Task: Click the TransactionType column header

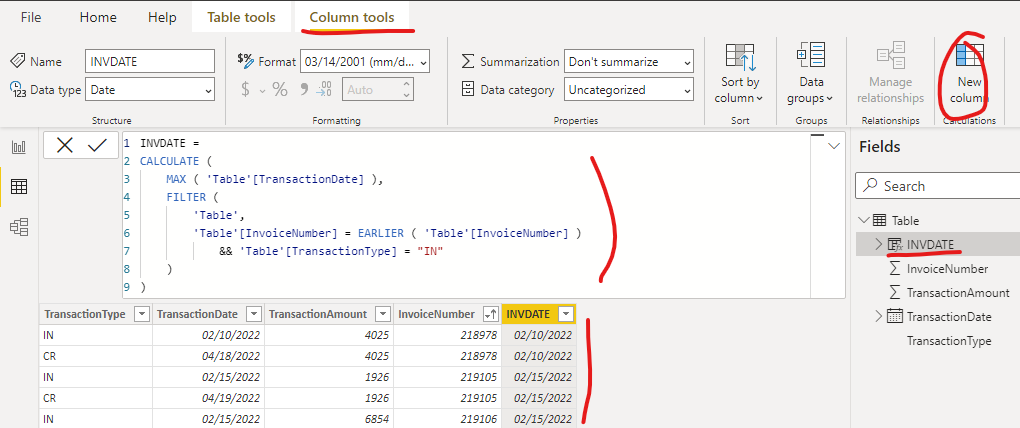Action: 96,315
